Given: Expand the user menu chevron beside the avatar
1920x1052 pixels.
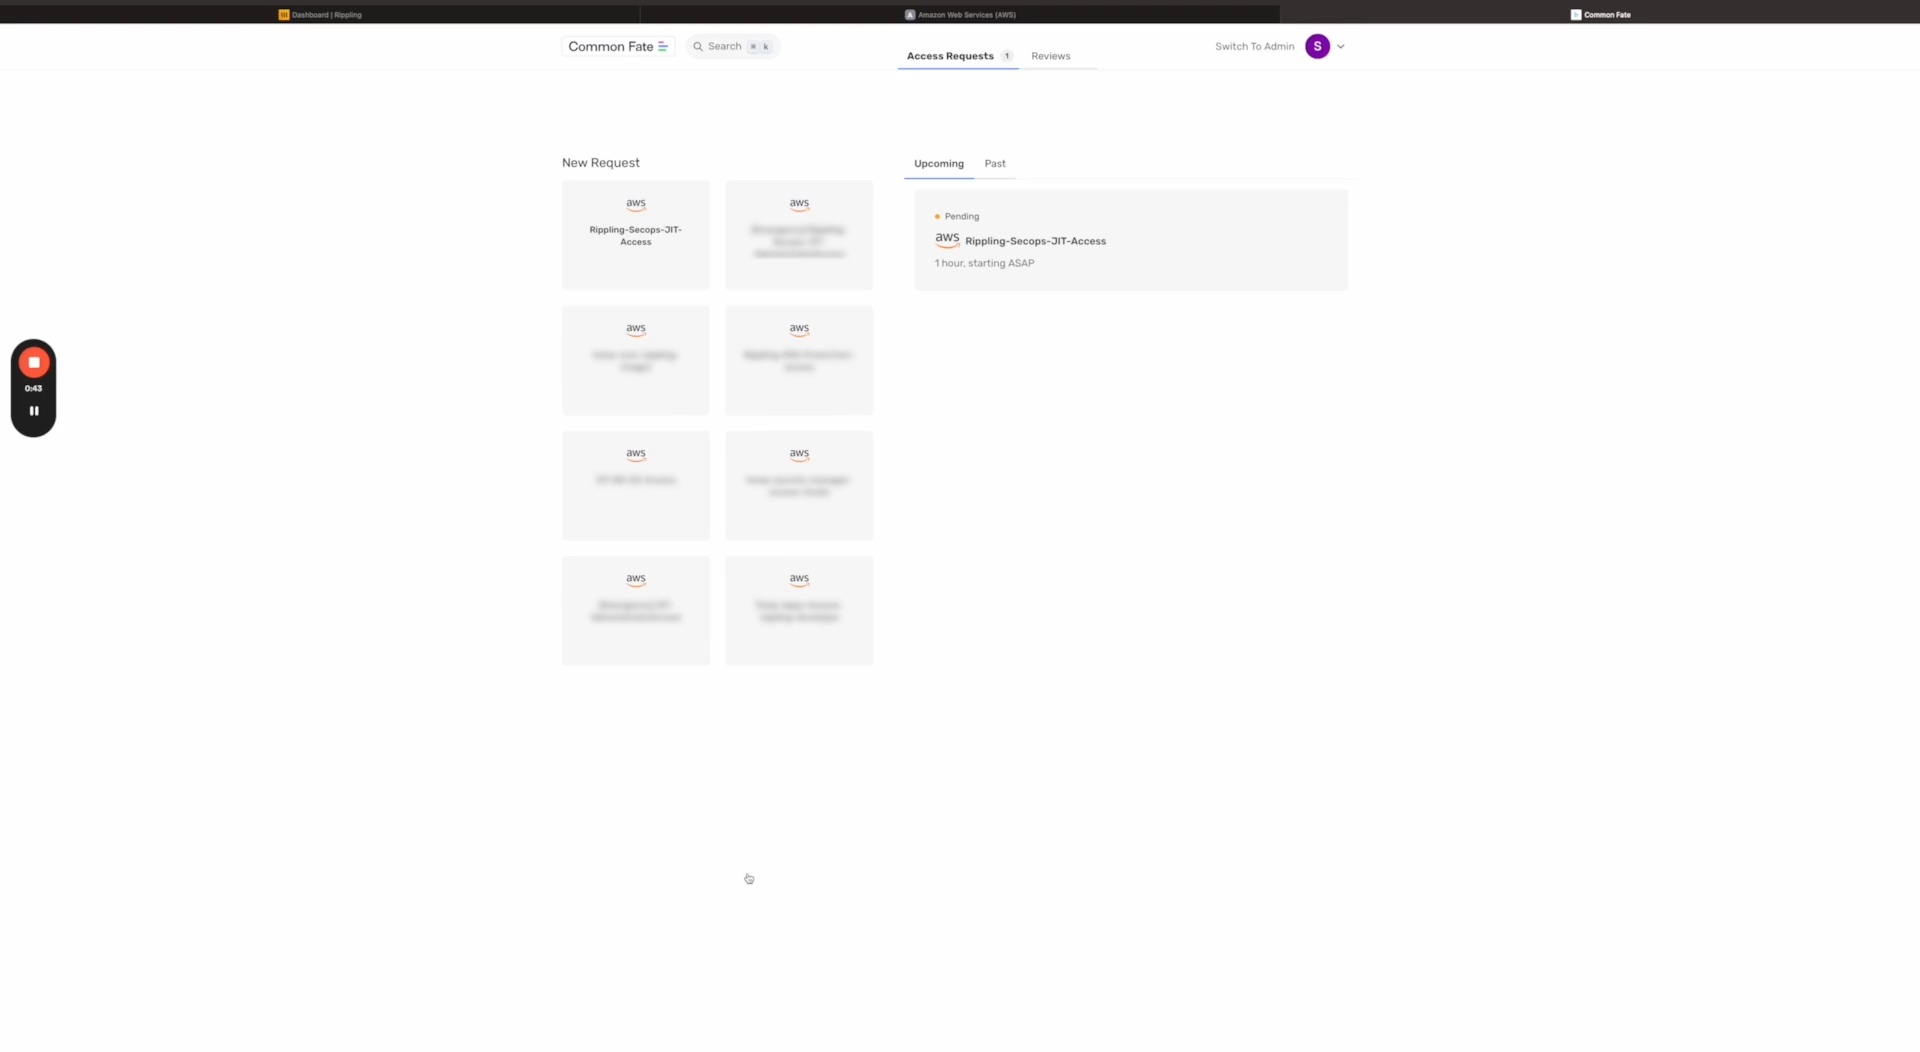Looking at the screenshot, I should pyautogui.click(x=1341, y=46).
